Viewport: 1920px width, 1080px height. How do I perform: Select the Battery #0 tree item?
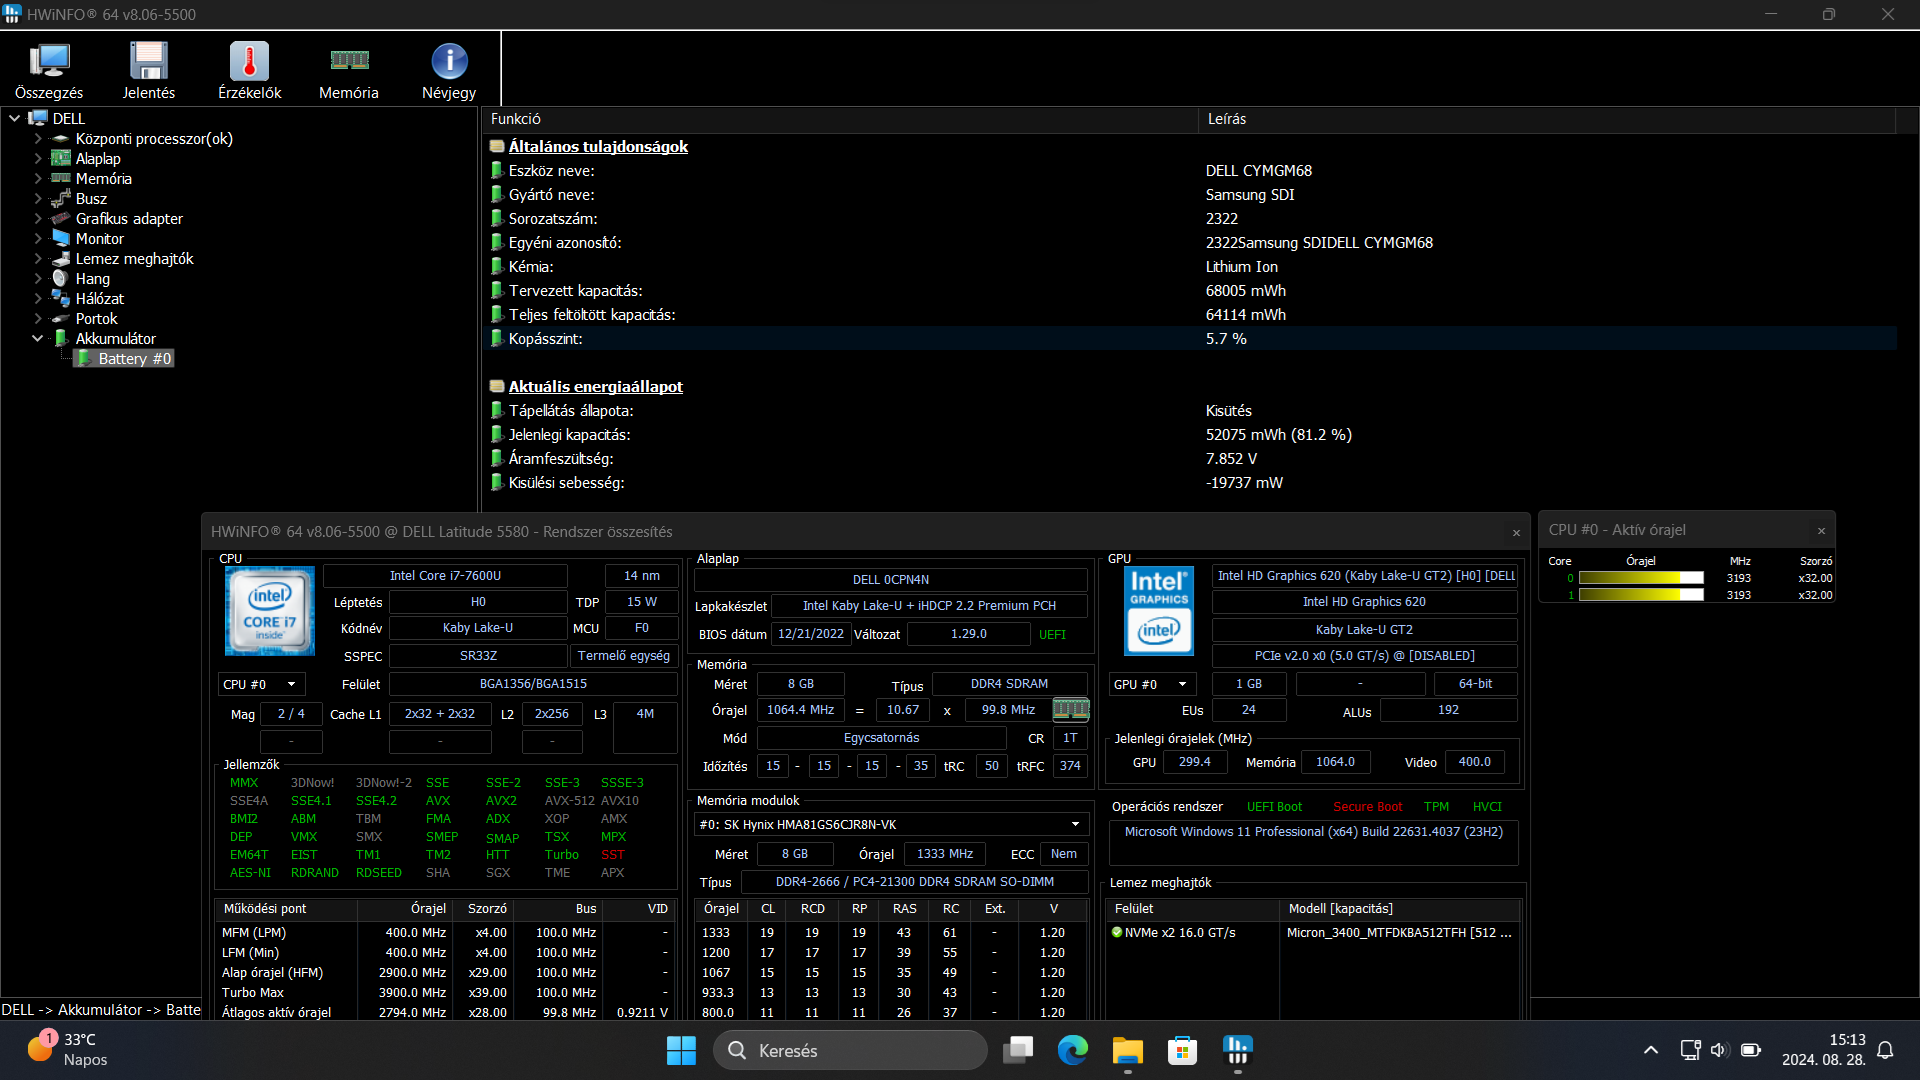tap(135, 358)
